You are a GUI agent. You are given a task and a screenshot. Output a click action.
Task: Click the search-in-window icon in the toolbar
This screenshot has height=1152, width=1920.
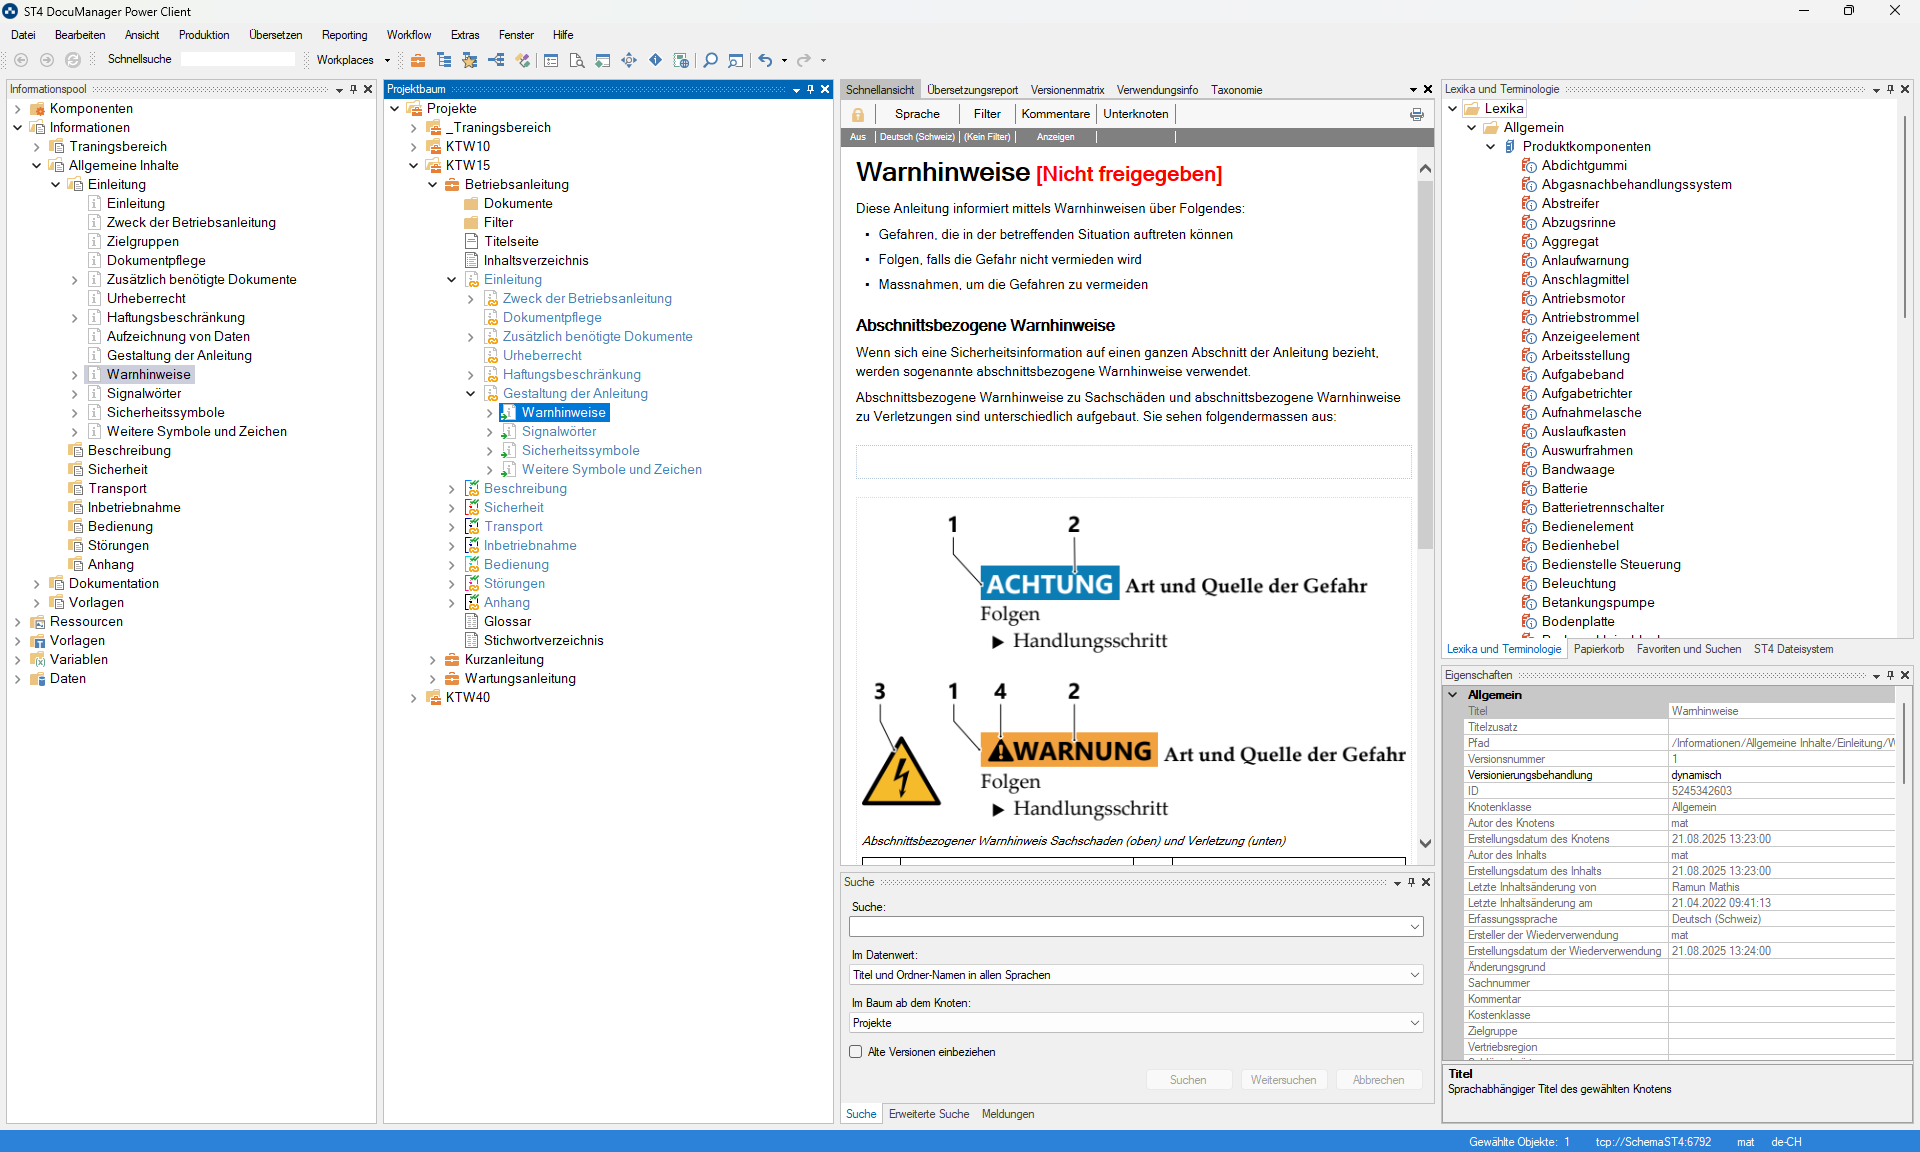pos(736,60)
